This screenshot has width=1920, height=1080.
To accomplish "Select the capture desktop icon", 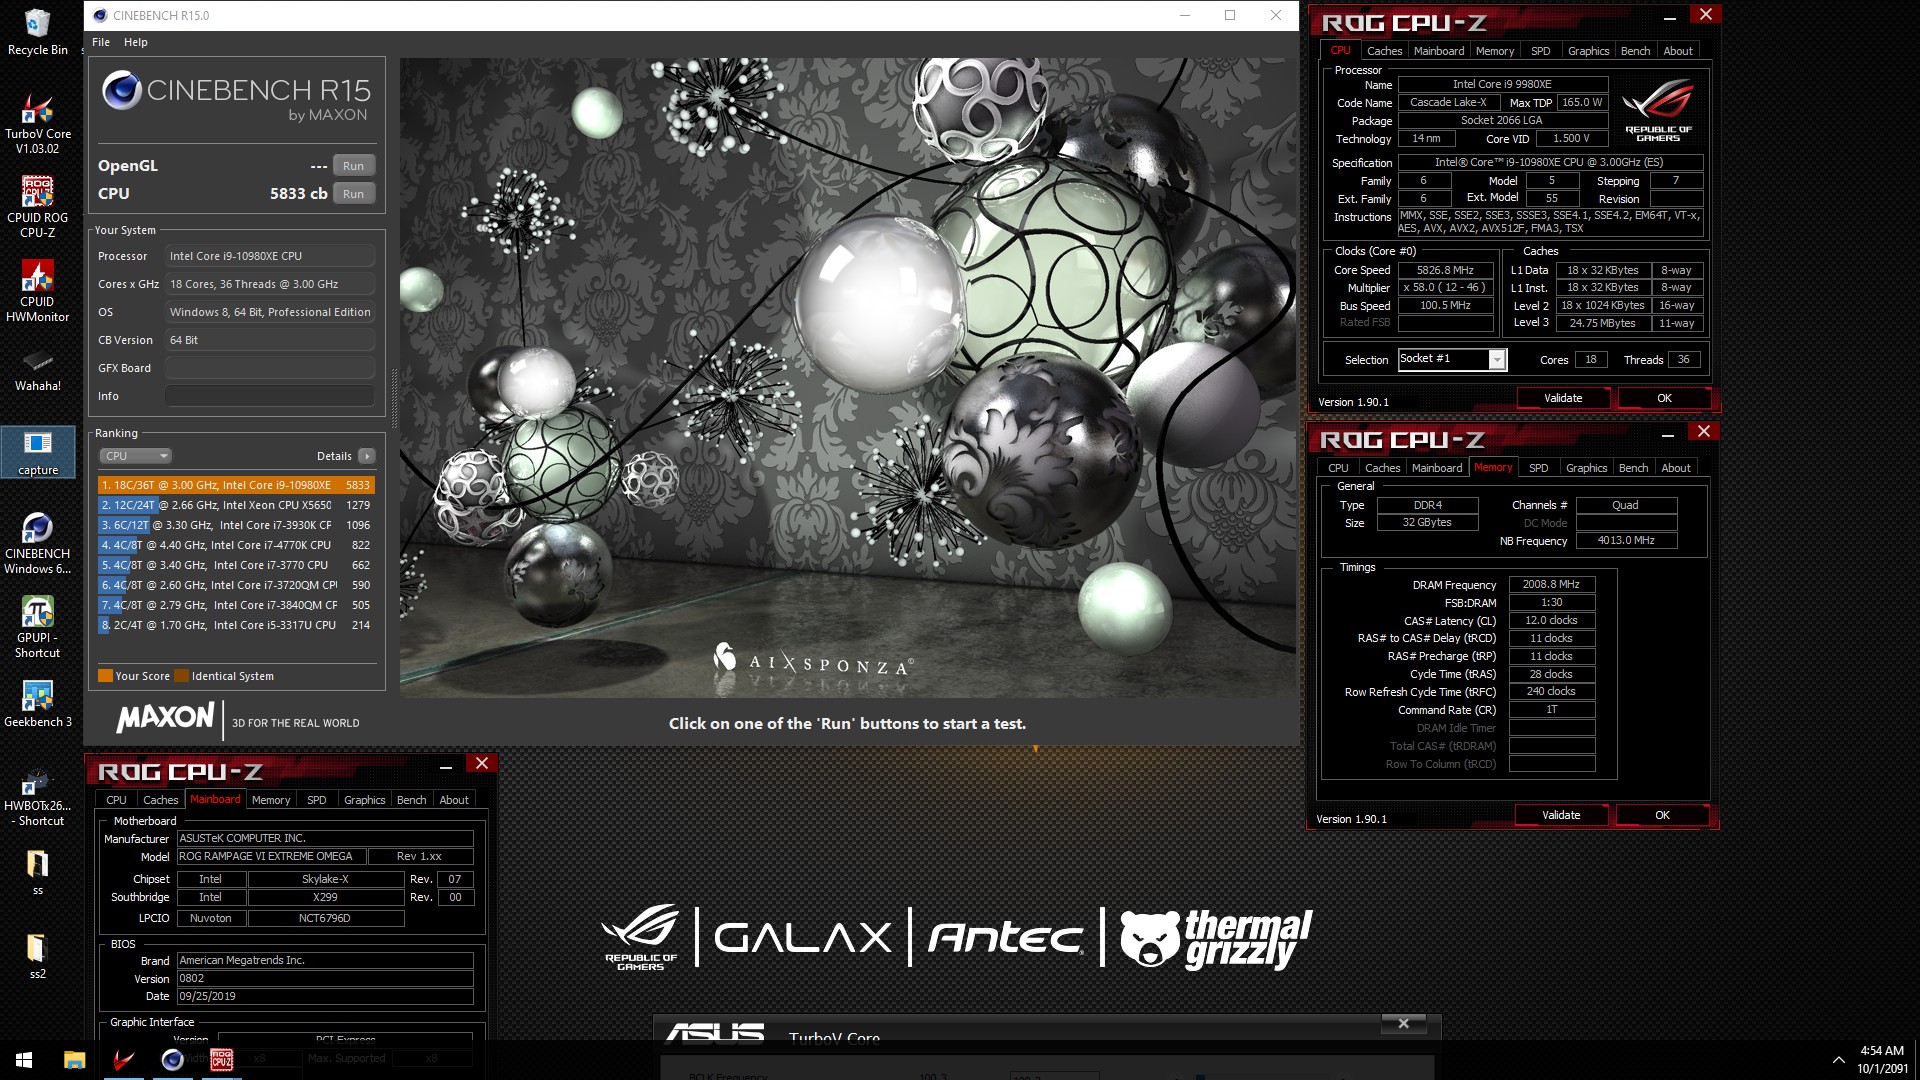I will coord(37,452).
